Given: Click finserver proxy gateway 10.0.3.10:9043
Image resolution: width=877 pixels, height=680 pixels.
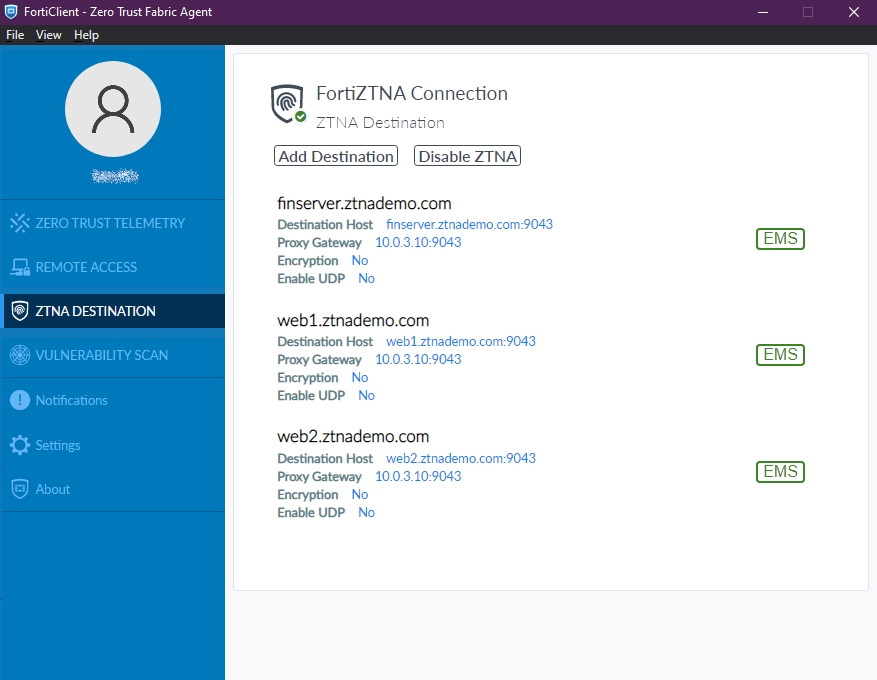Looking at the screenshot, I should point(418,242).
